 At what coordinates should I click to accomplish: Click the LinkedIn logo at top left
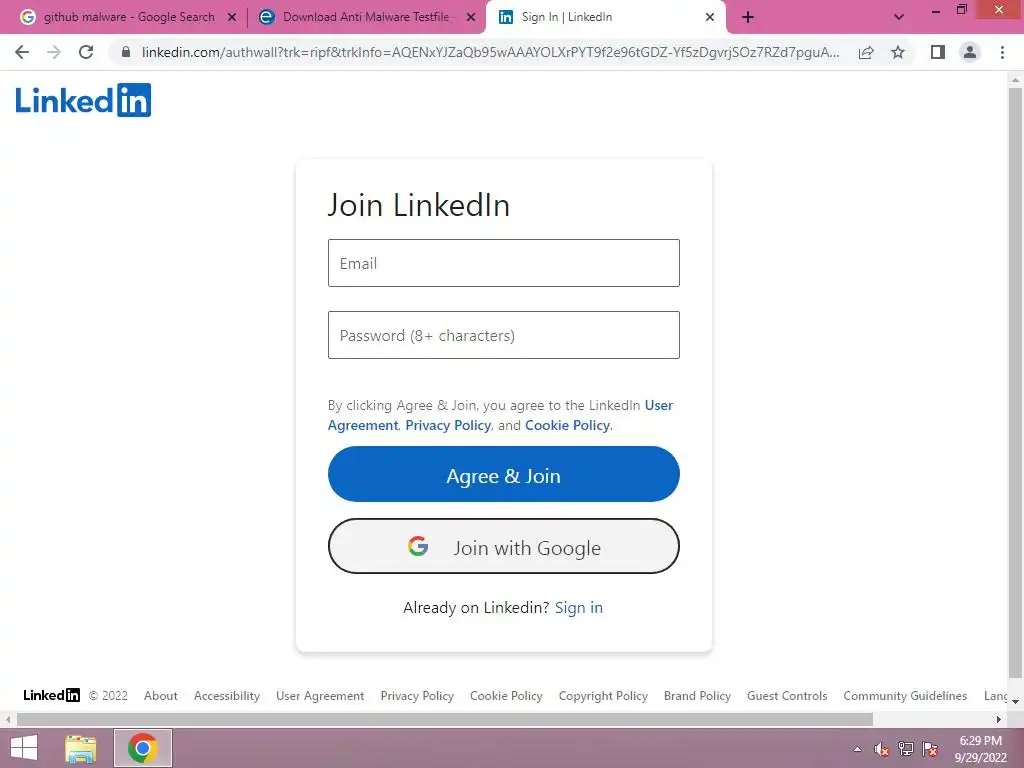tap(83, 100)
